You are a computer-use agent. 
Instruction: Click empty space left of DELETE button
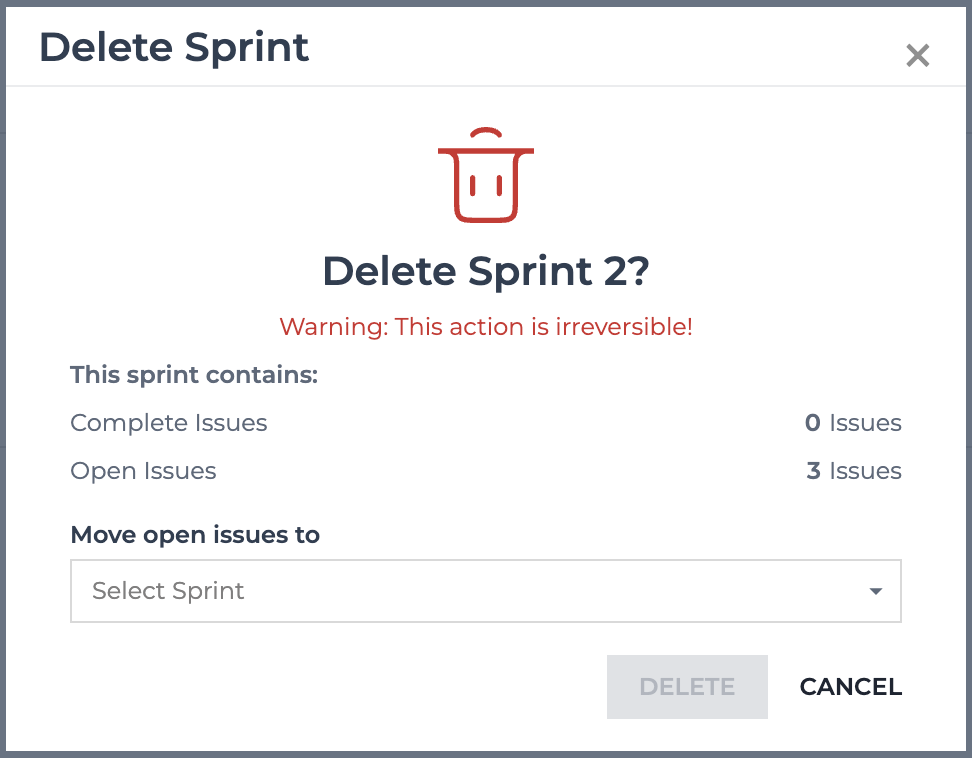click(x=335, y=687)
